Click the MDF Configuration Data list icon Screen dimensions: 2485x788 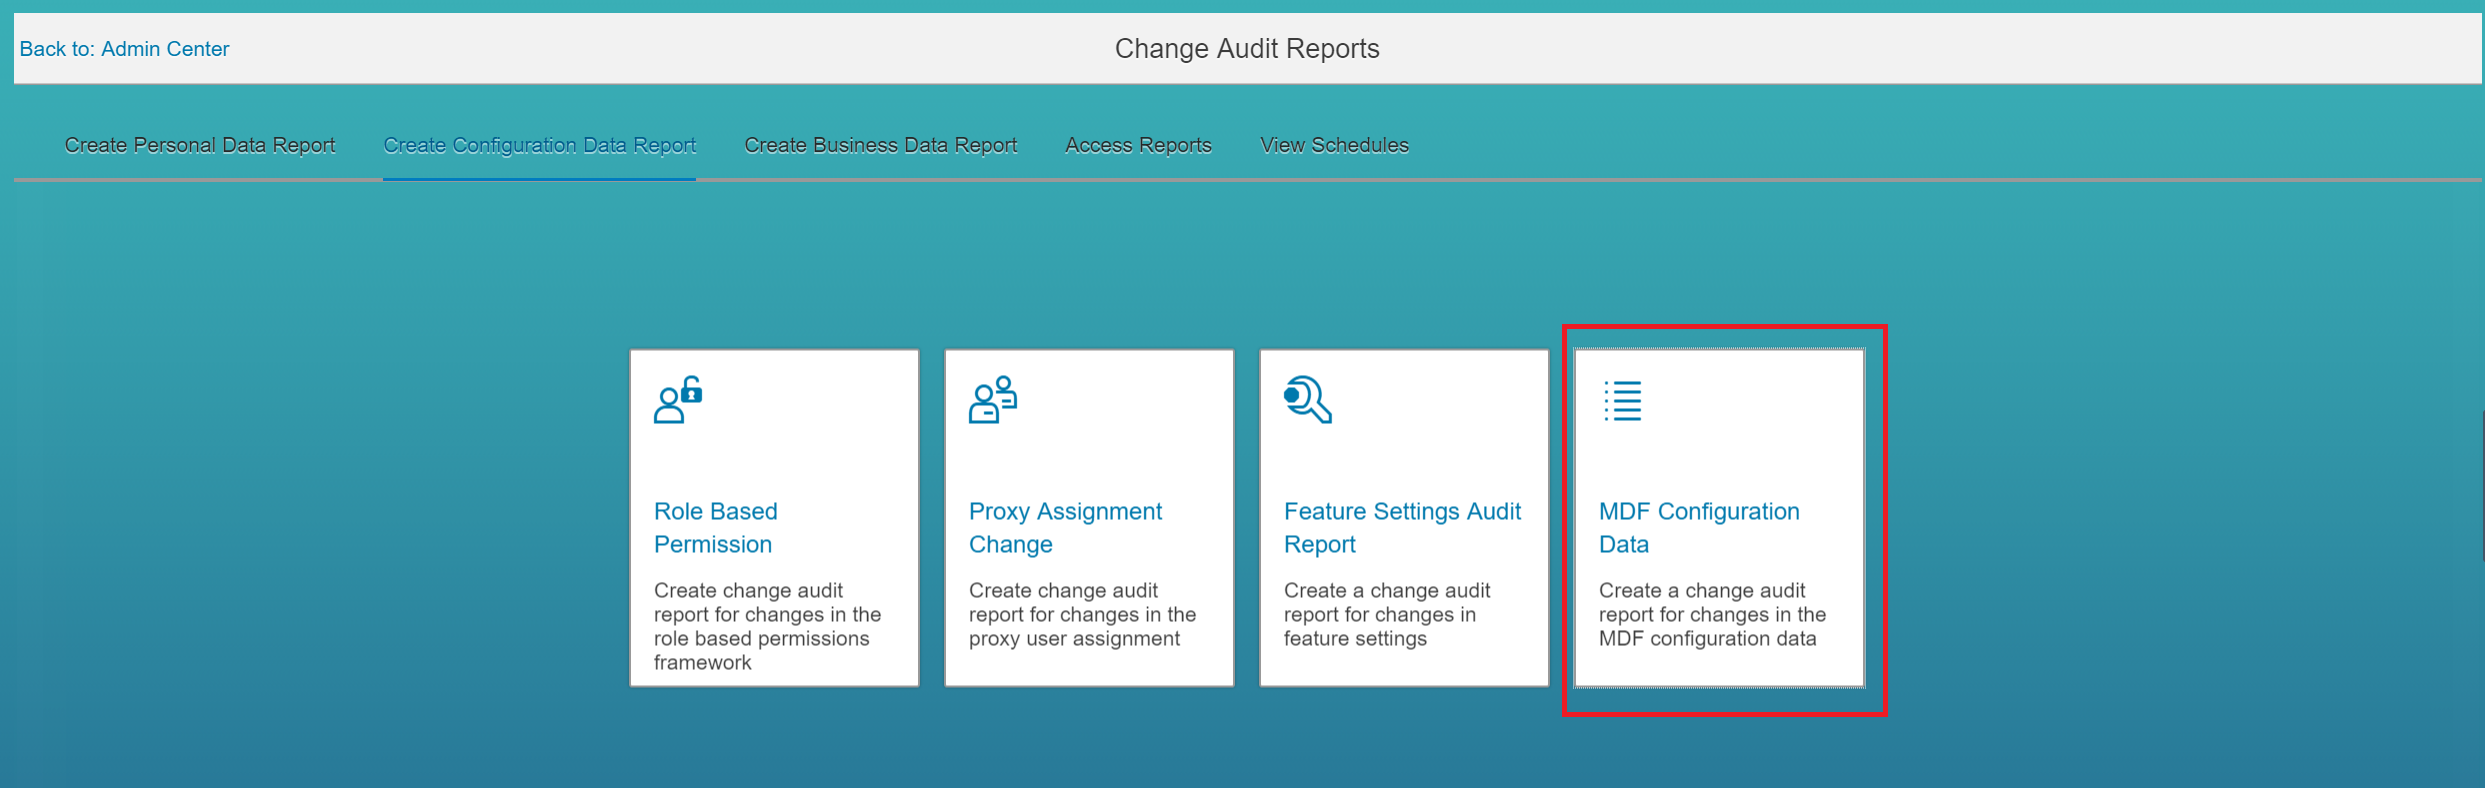pos(1623,401)
